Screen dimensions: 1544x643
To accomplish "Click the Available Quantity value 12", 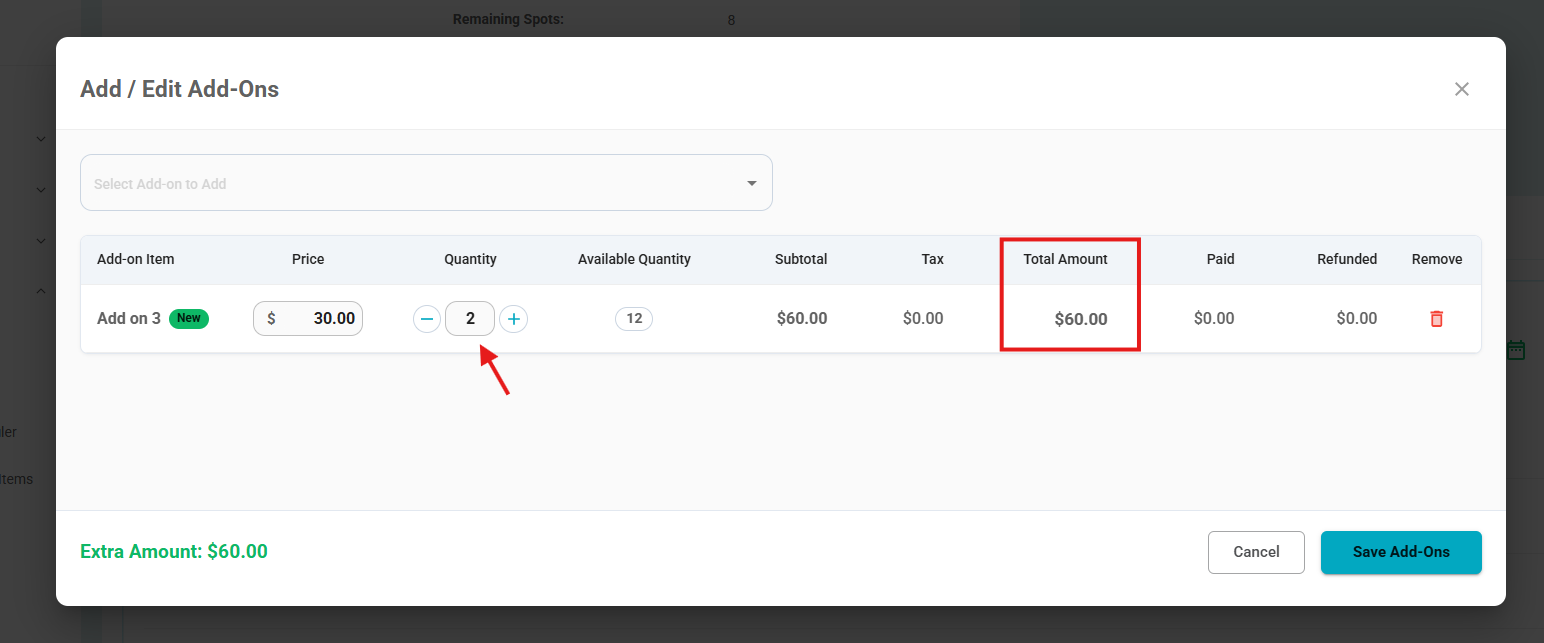I will [634, 319].
